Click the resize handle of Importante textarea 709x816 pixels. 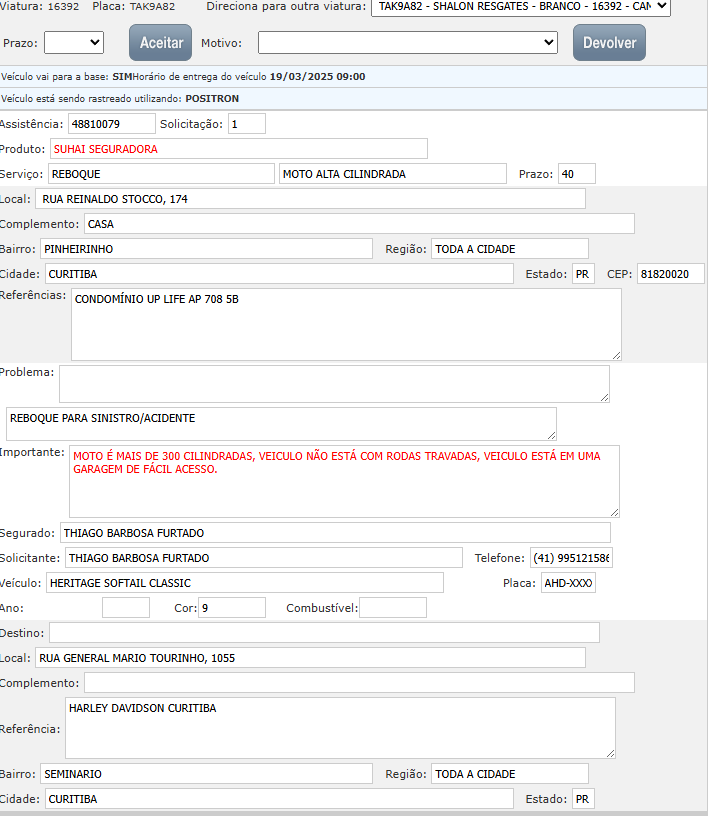tap(614, 513)
